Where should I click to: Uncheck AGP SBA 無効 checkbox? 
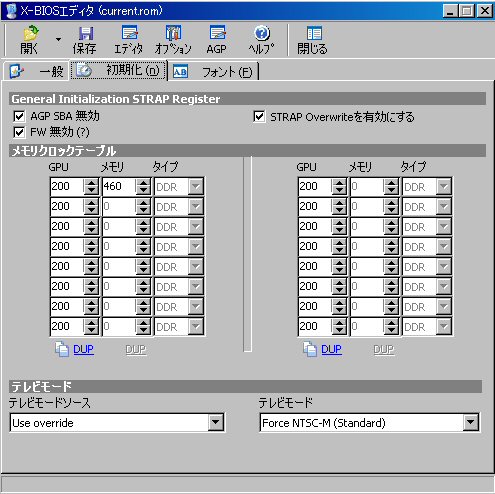[19, 116]
